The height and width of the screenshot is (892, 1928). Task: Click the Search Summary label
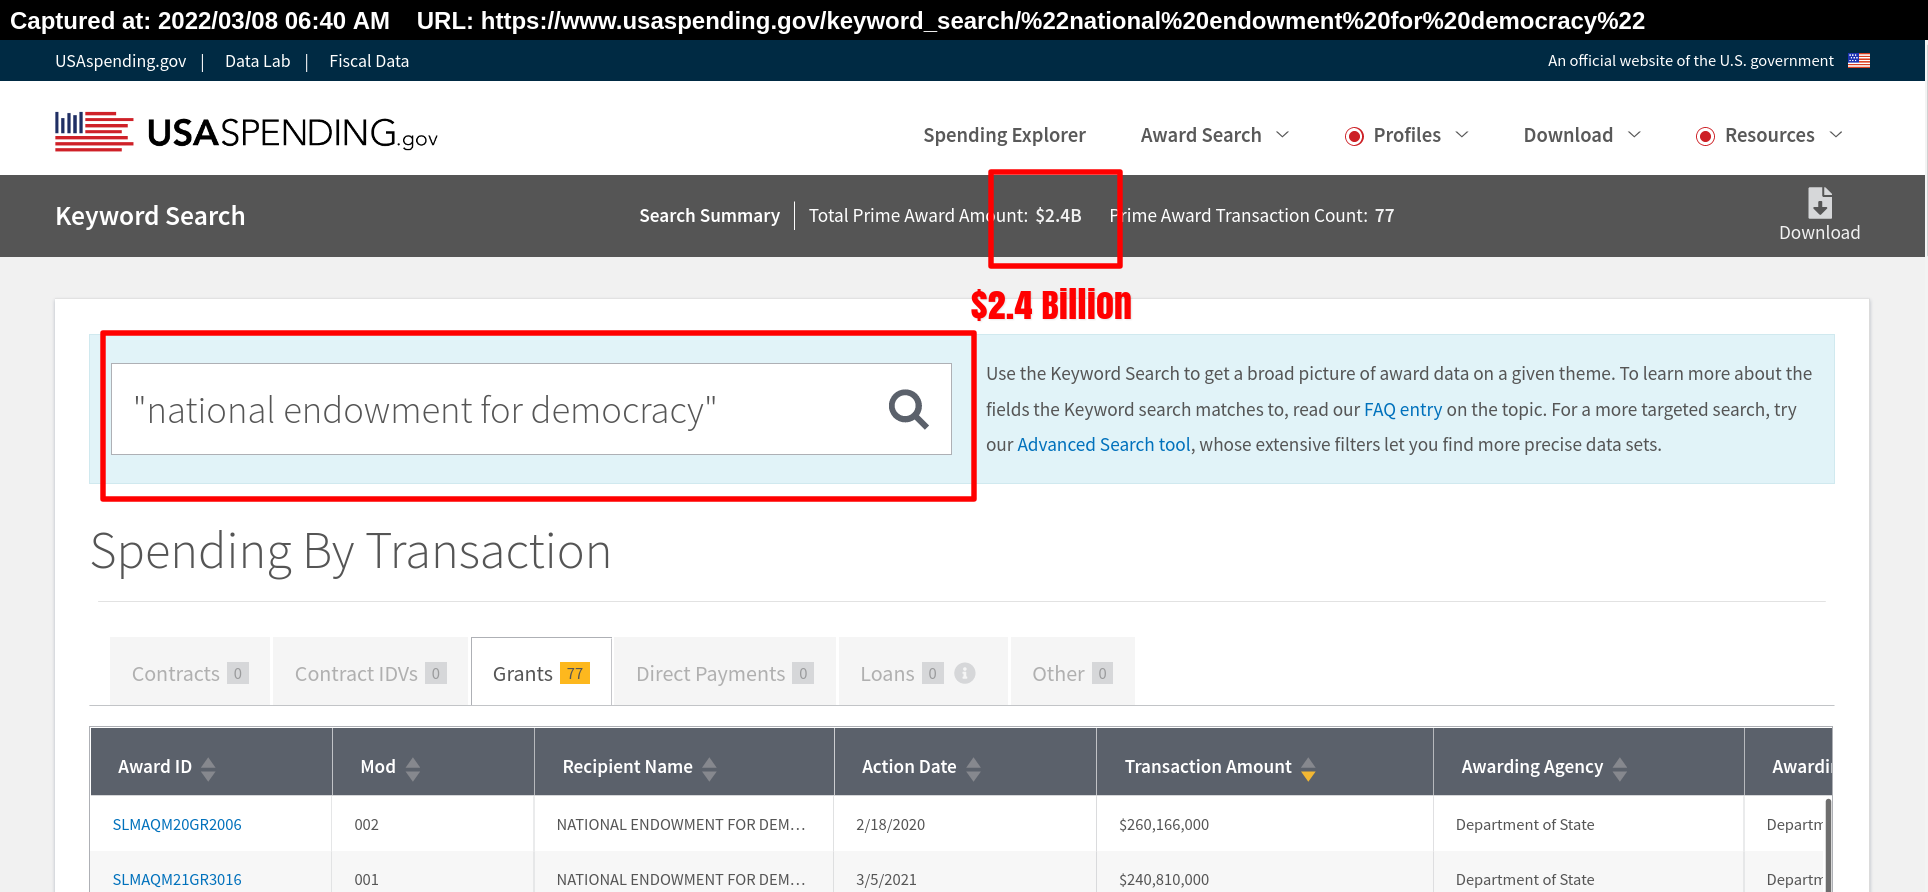click(709, 215)
